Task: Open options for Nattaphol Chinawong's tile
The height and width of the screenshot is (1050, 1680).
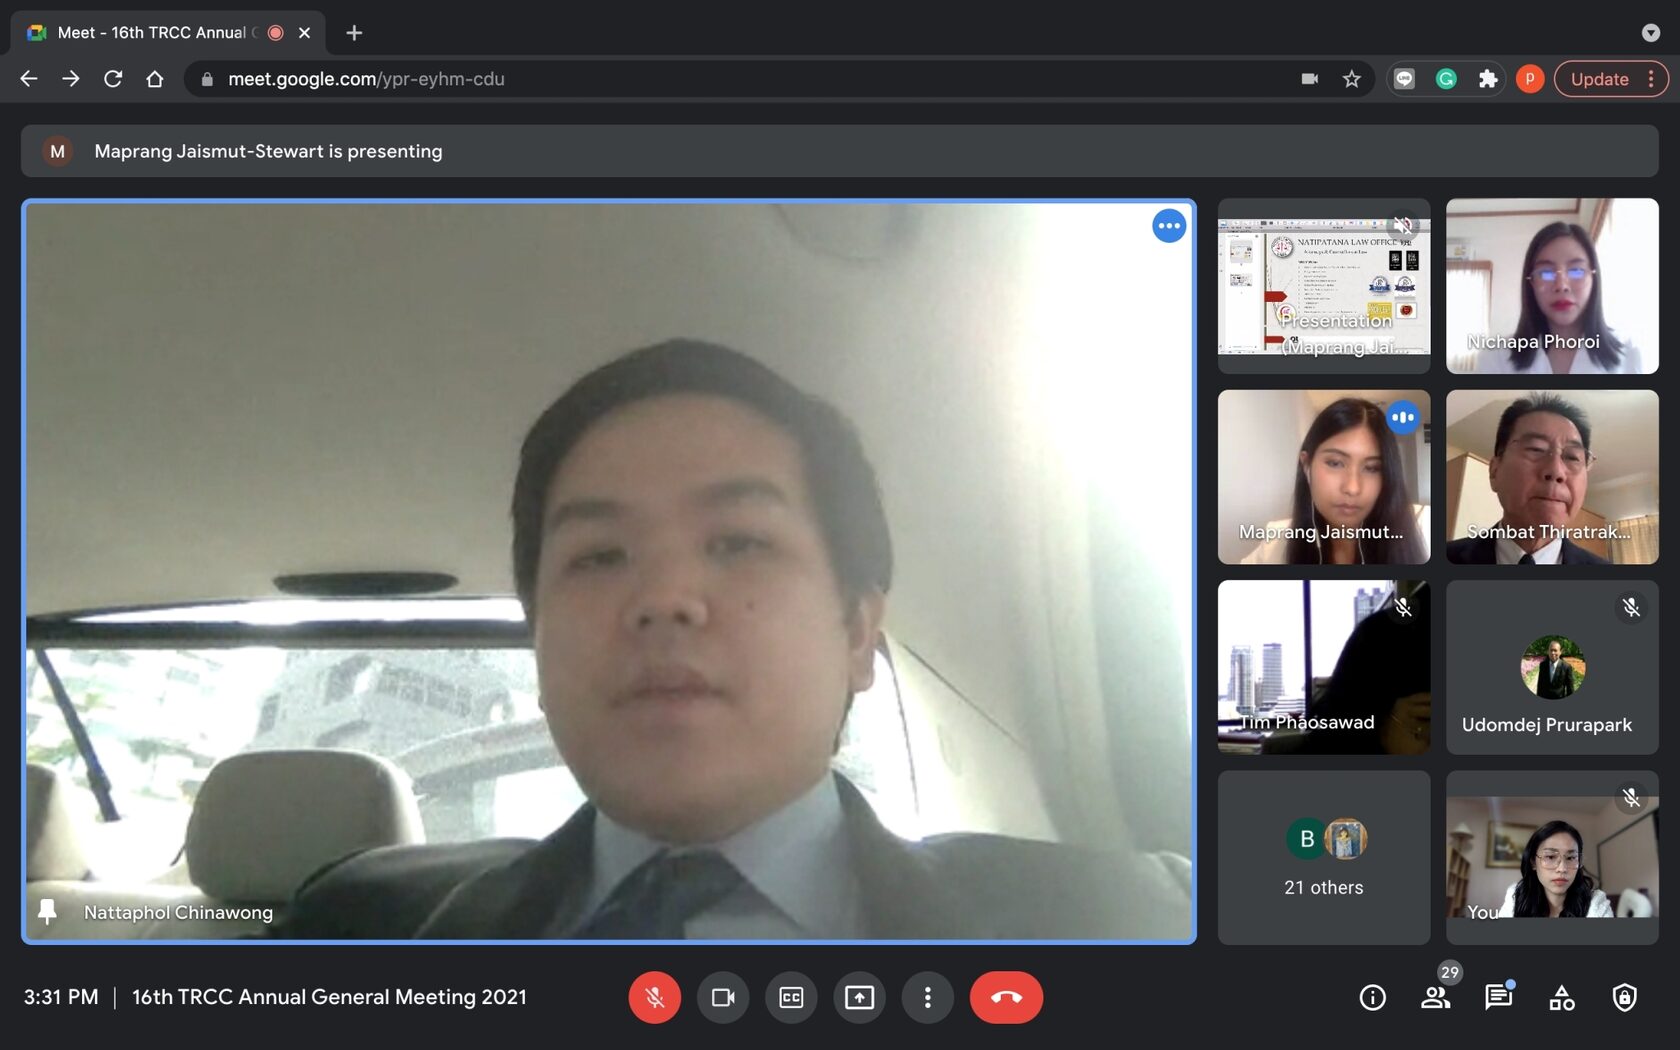Action: coord(1168,226)
